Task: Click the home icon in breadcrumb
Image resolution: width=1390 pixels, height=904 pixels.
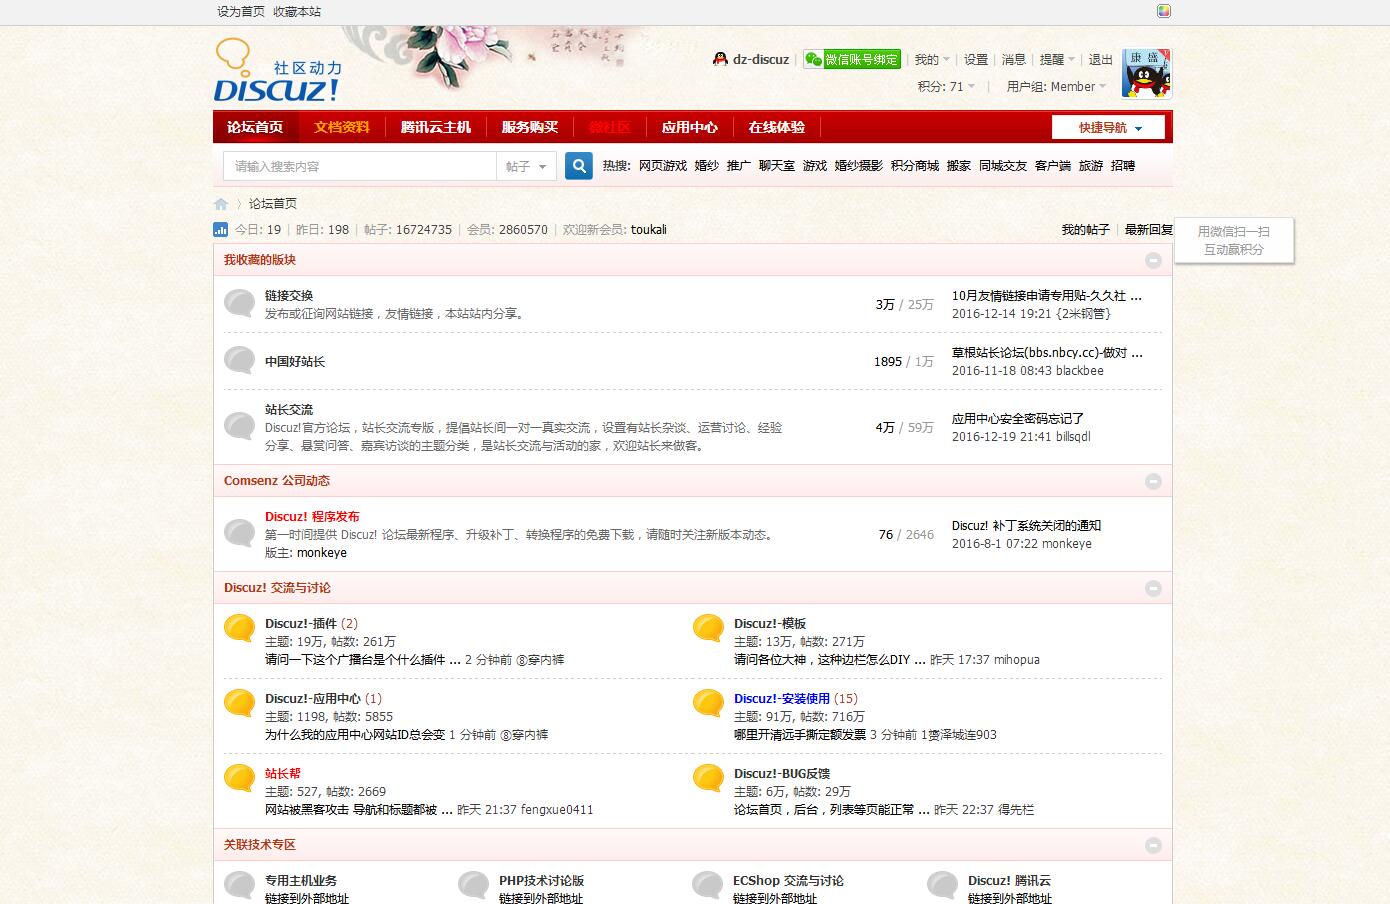Action: (221, 204)
